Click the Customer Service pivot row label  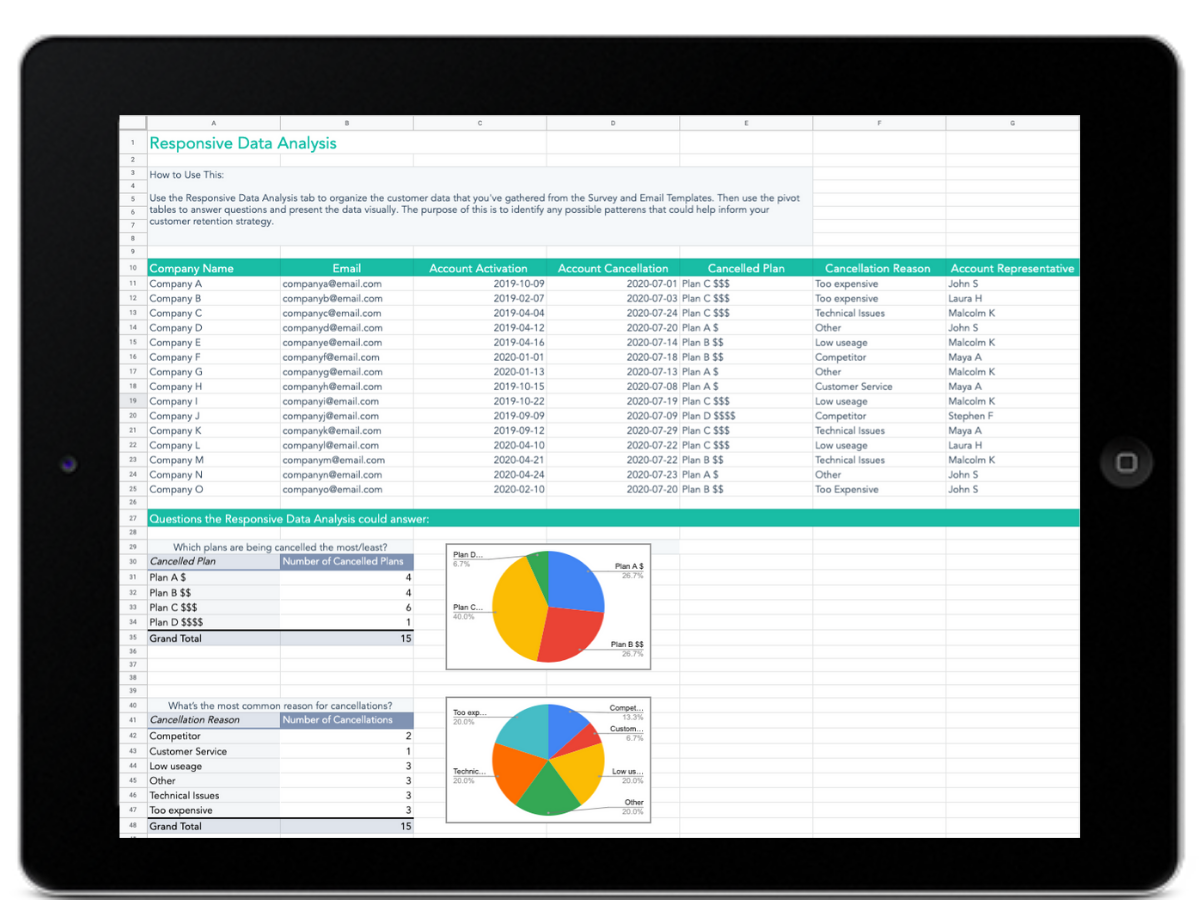[x=188, y=751]
